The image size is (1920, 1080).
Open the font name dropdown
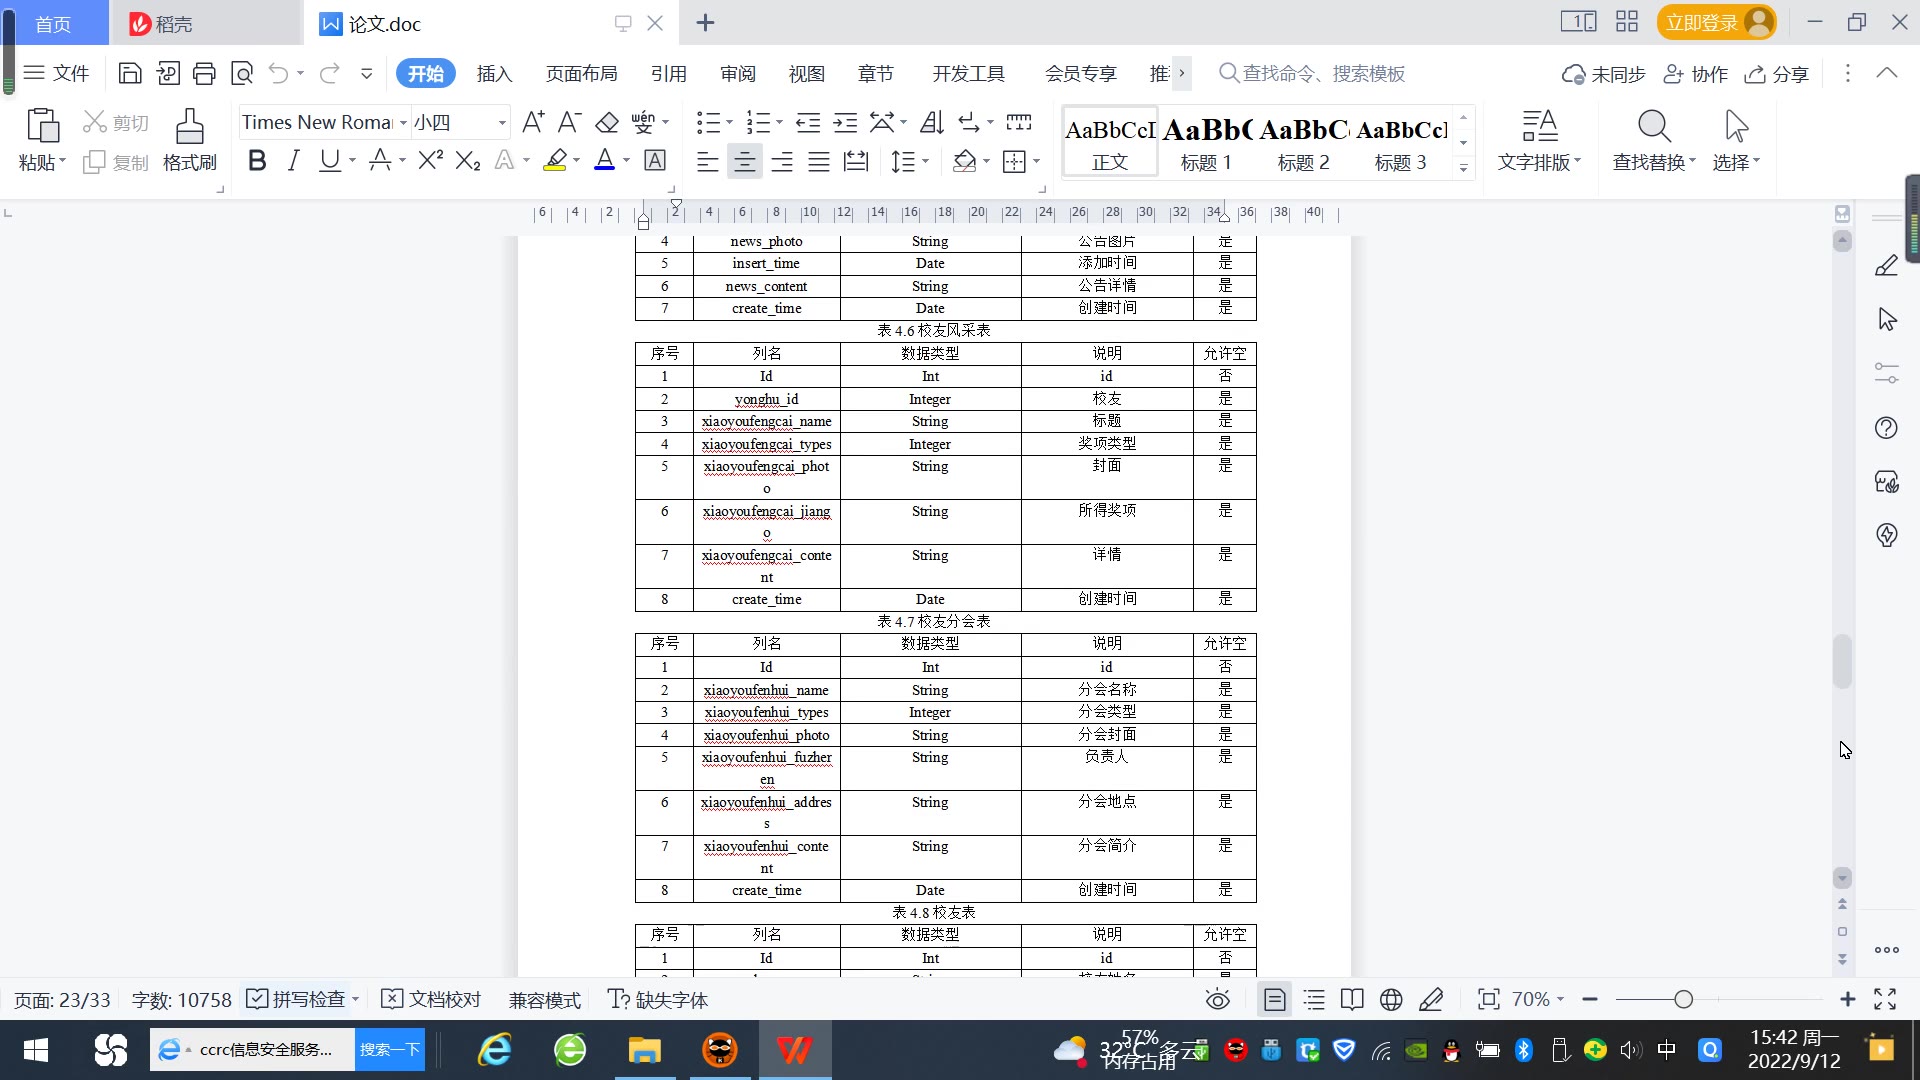tap(403, 123)
